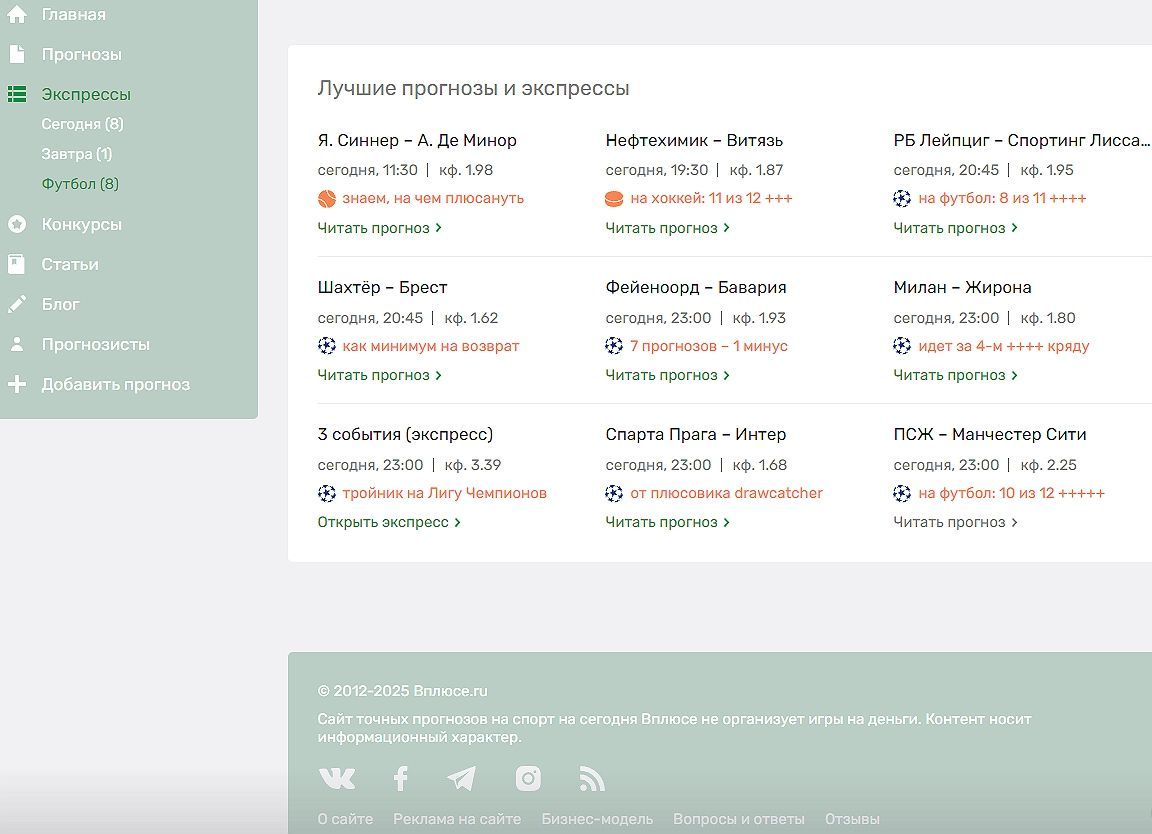Click football icon under ПСЖ – Манчестер Сити
Viewport: 1152px width, 834px height.
coord(902,493)
